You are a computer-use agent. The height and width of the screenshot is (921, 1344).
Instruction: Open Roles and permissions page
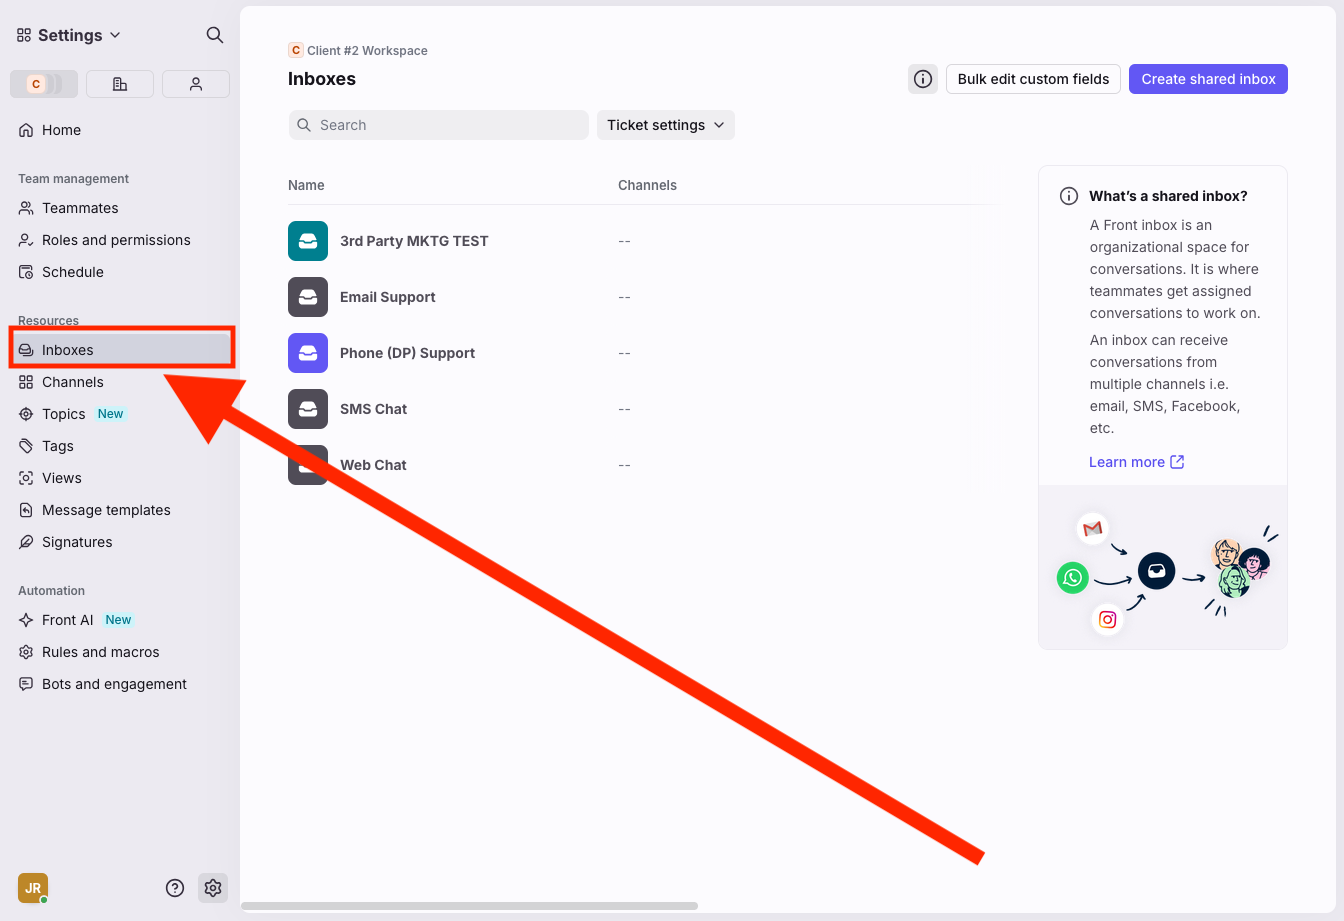pyautogui.click(x=116, y=240)
